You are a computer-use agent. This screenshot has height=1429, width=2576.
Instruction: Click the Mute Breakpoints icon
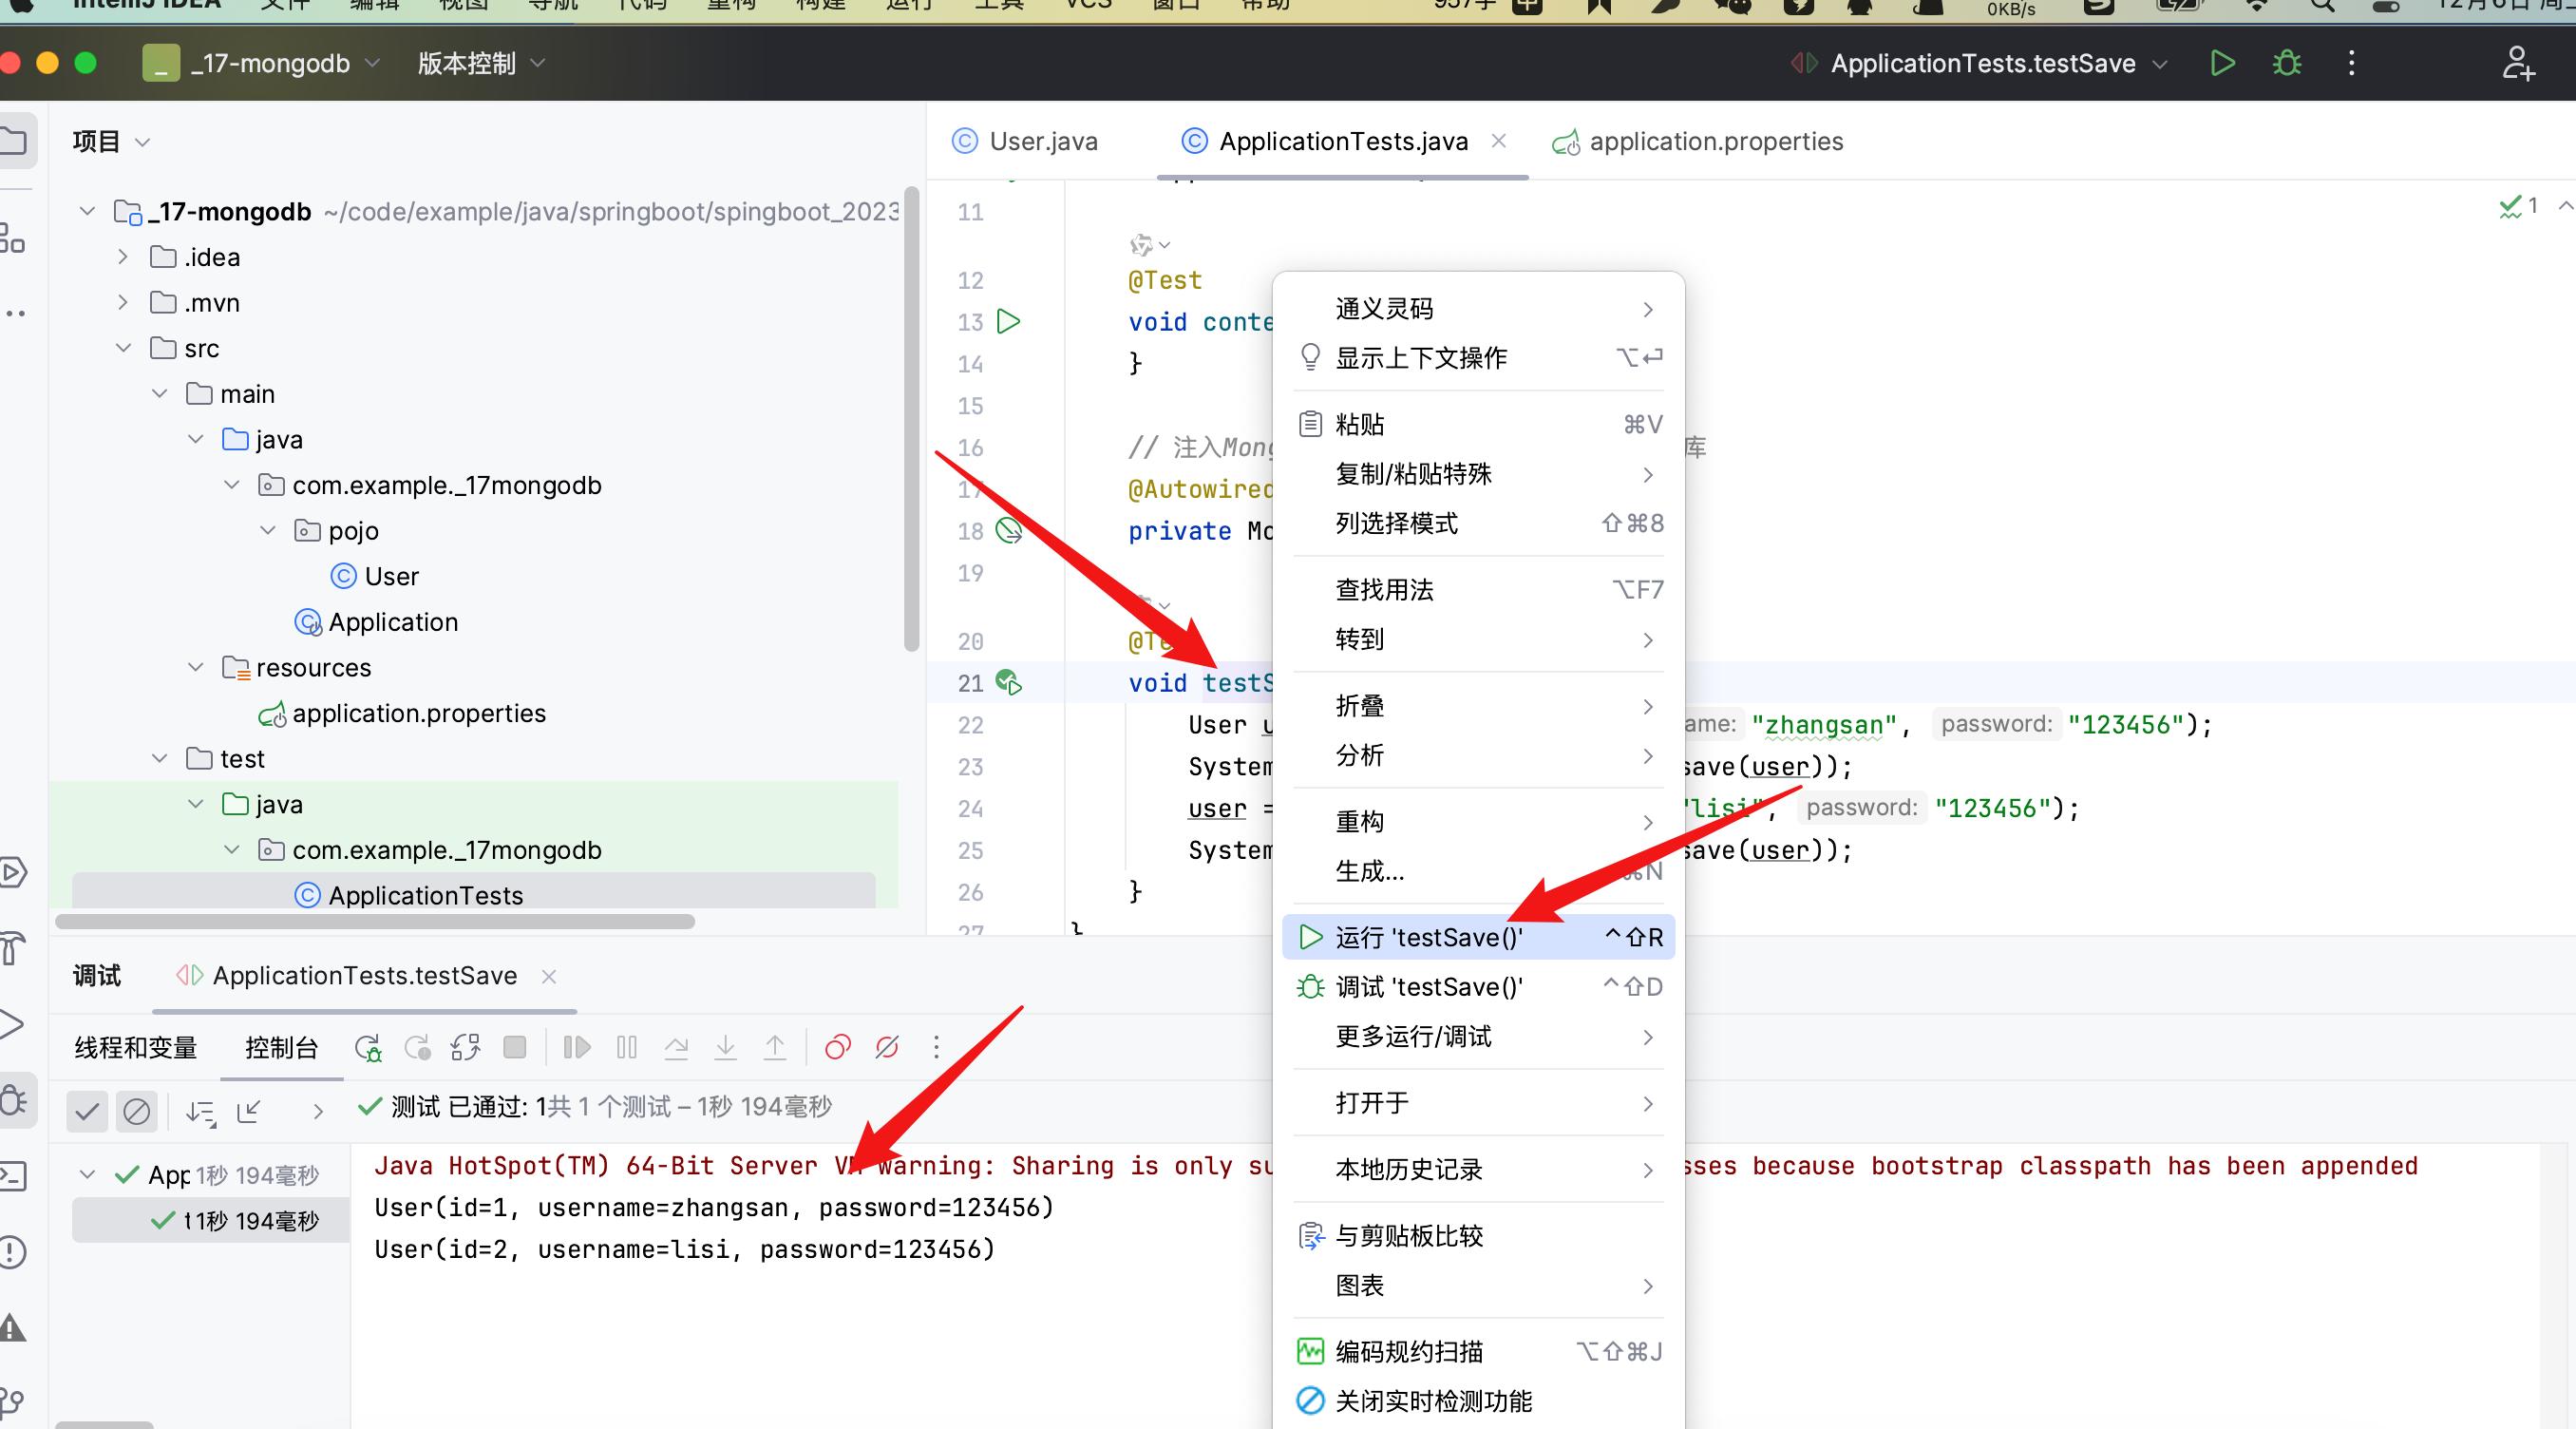pyautogui.click(x=887, y=1047)
